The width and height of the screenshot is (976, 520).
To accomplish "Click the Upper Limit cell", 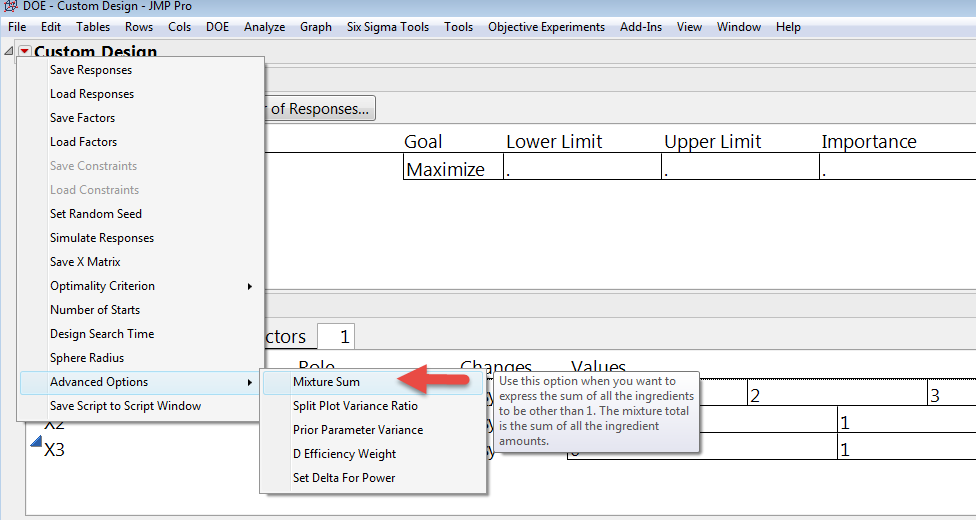I will tap(740, 168).
